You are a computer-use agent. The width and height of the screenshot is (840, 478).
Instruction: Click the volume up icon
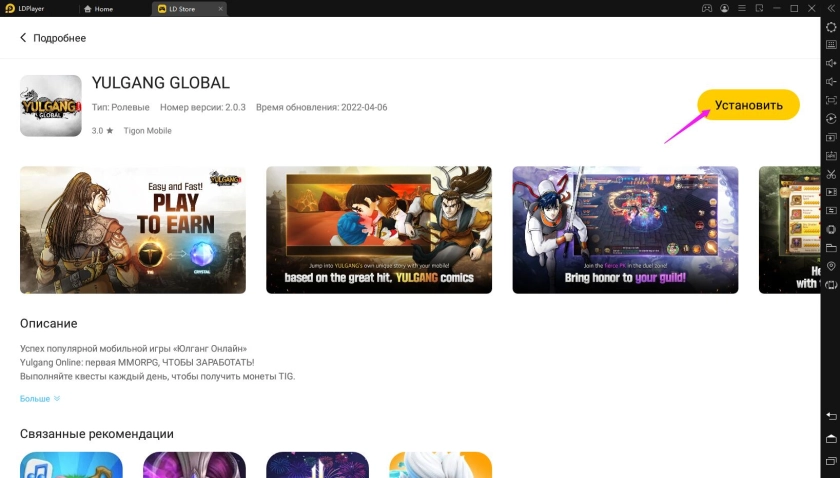point(831,63)
